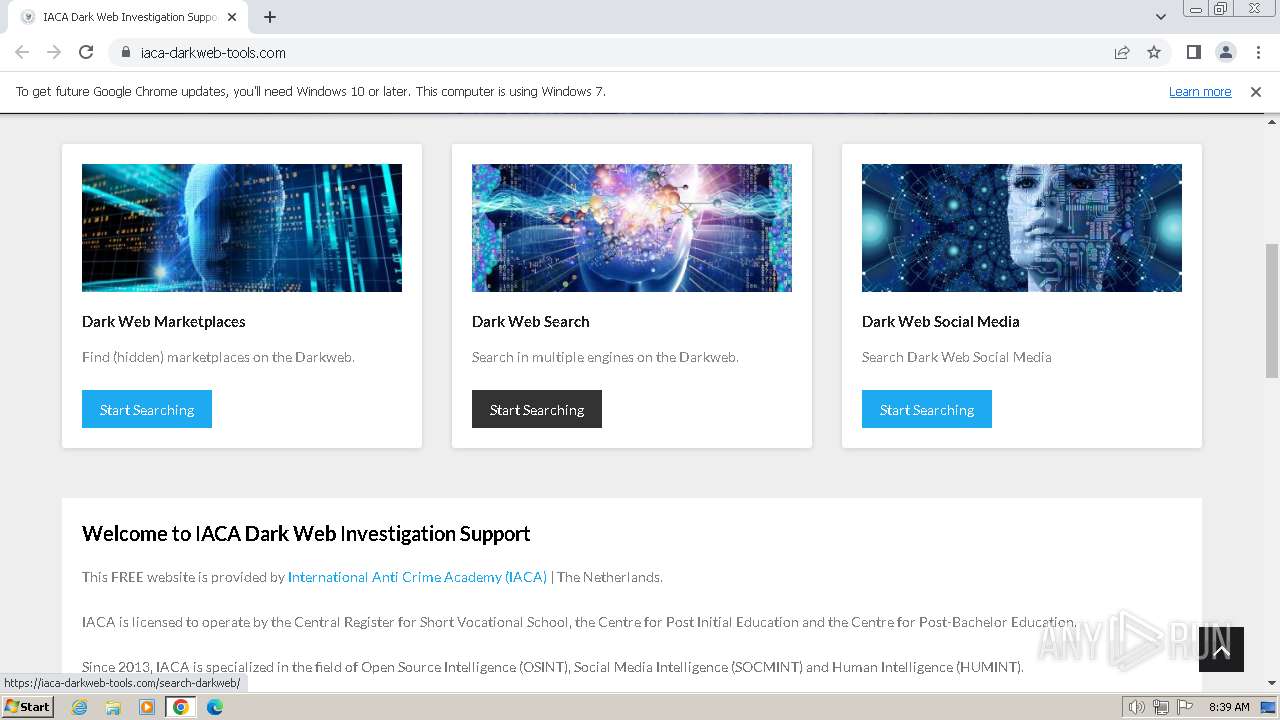The image size is (1280, 720).
Task: Open a new browser tab
Action: pos(270,17)
